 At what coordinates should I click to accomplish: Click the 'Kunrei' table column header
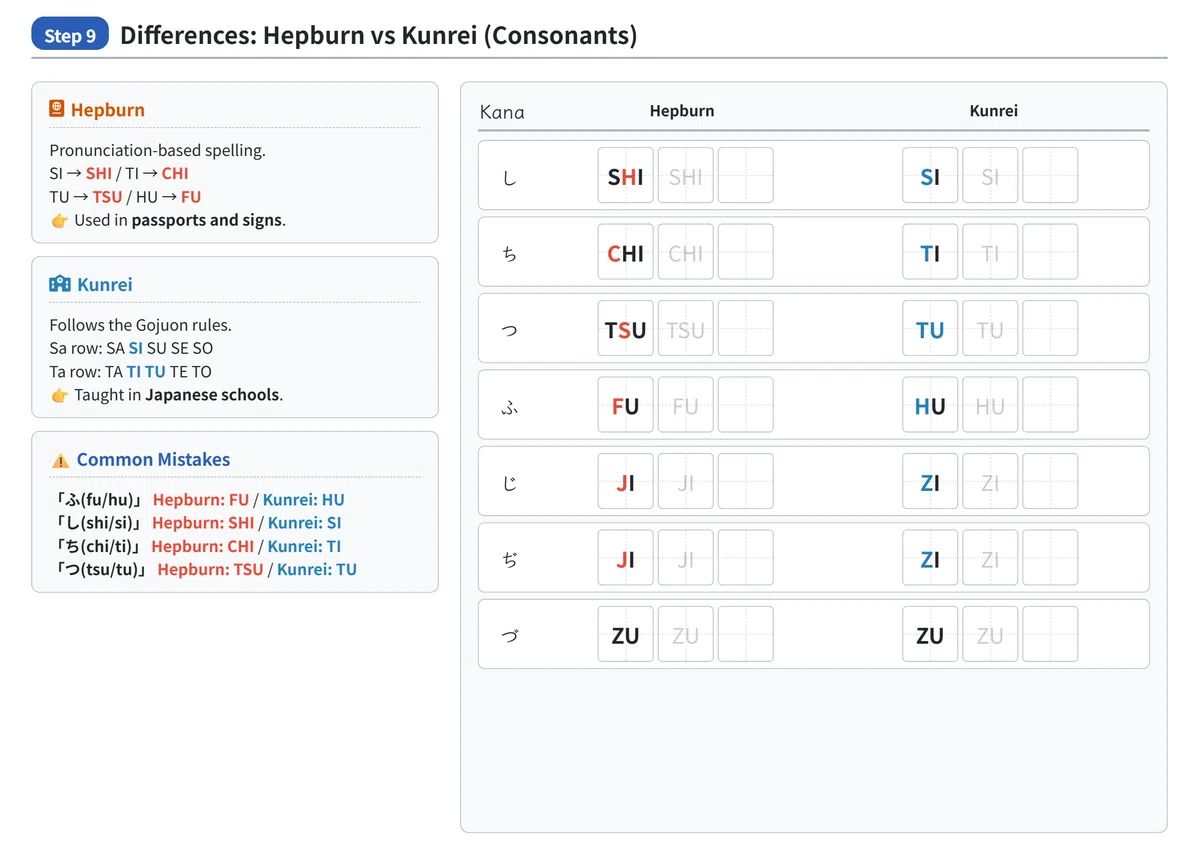coord(994,111)
